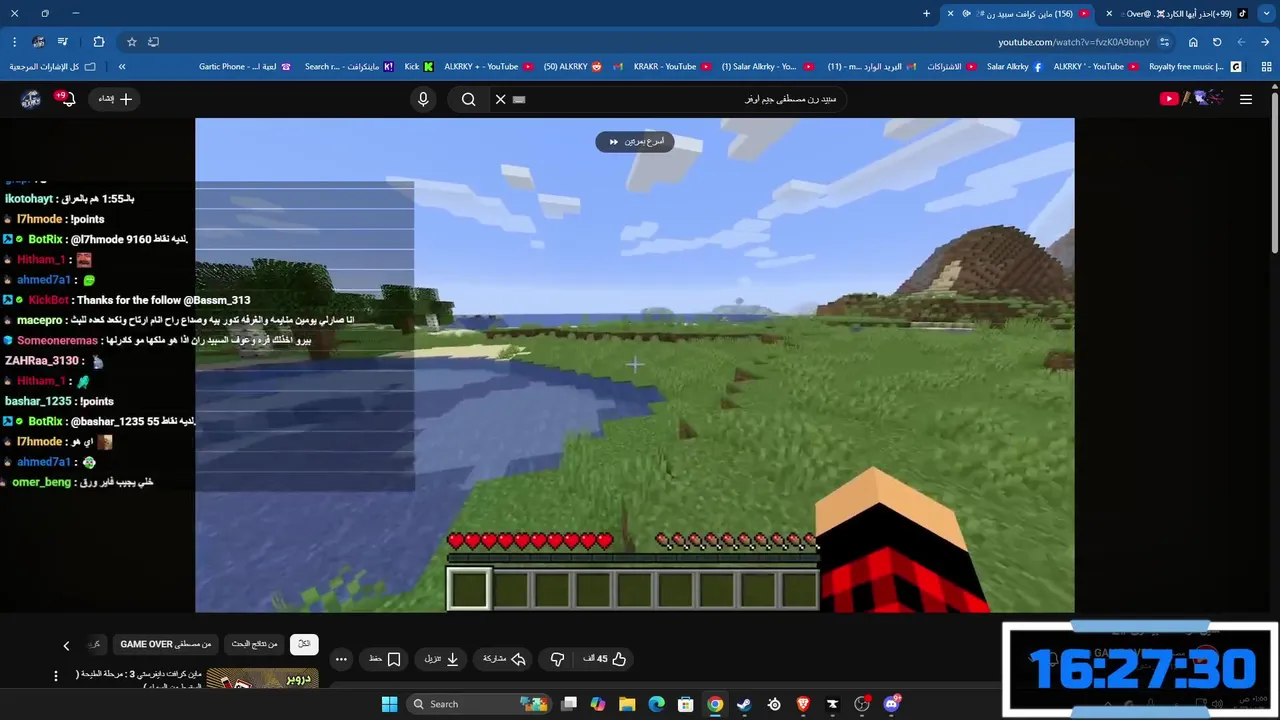Click the browser forward arrow

coord(1241,42)
